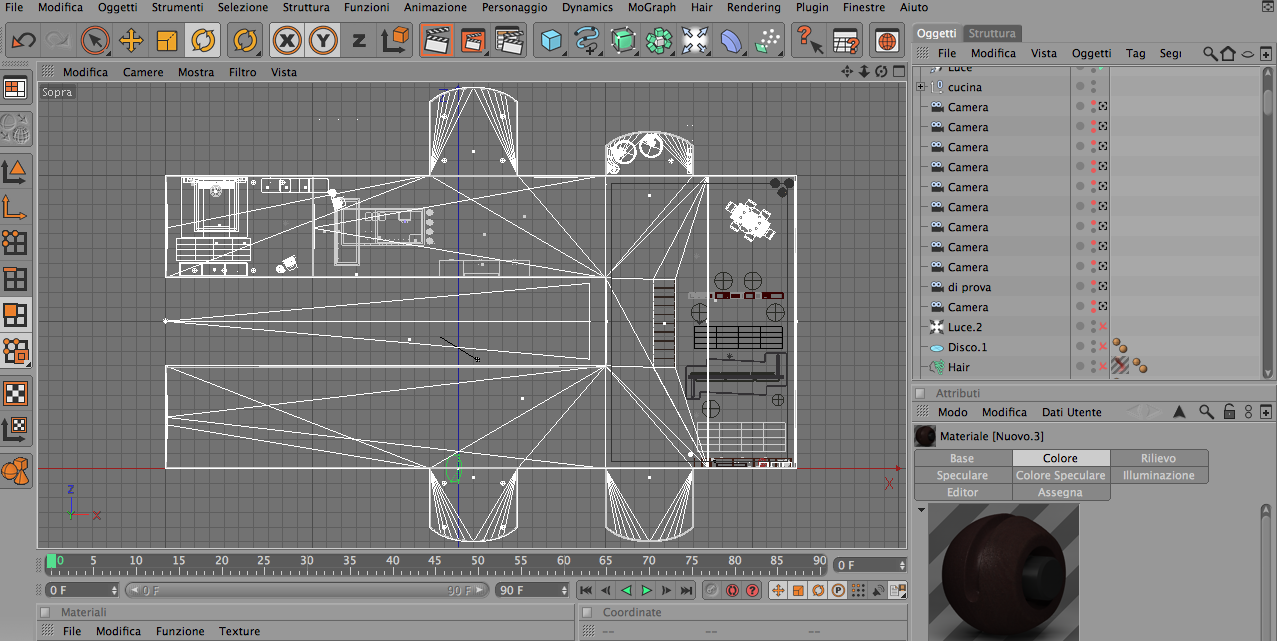1277x641 pixels.
Task: Toggle the Materiali panel checkbox
Action: [44, 612]
